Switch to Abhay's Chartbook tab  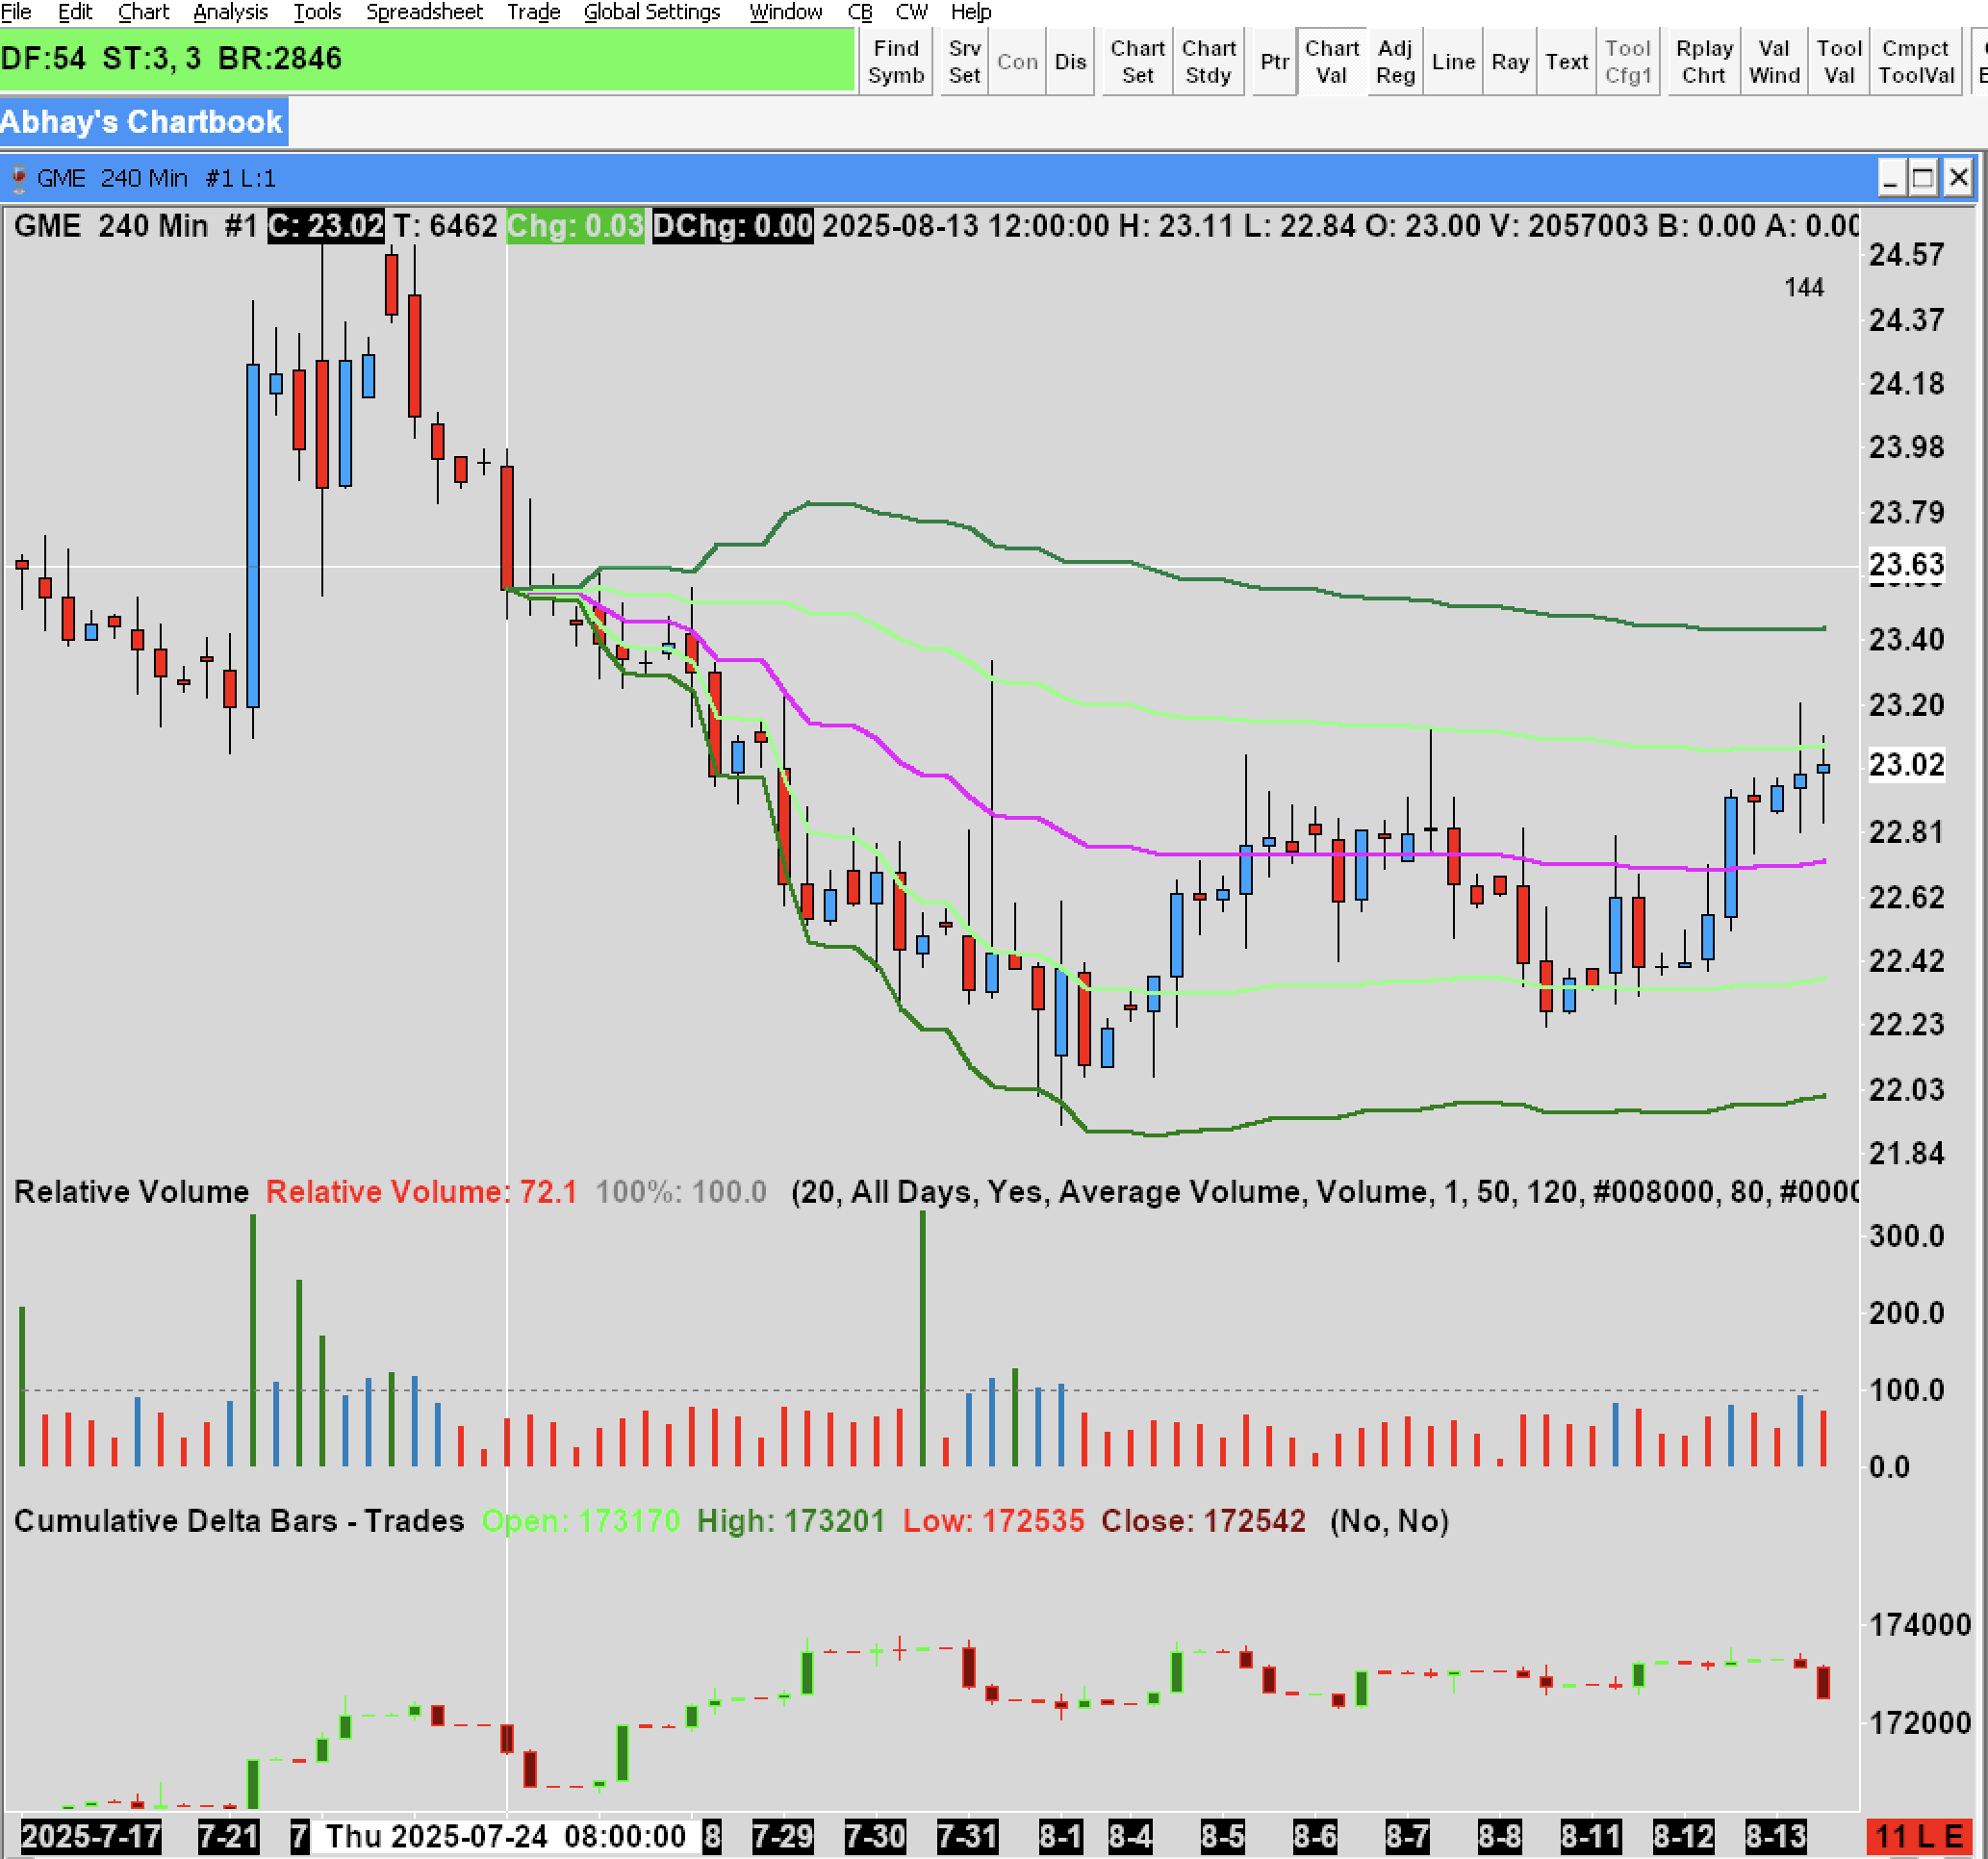(x=142, y=122)
